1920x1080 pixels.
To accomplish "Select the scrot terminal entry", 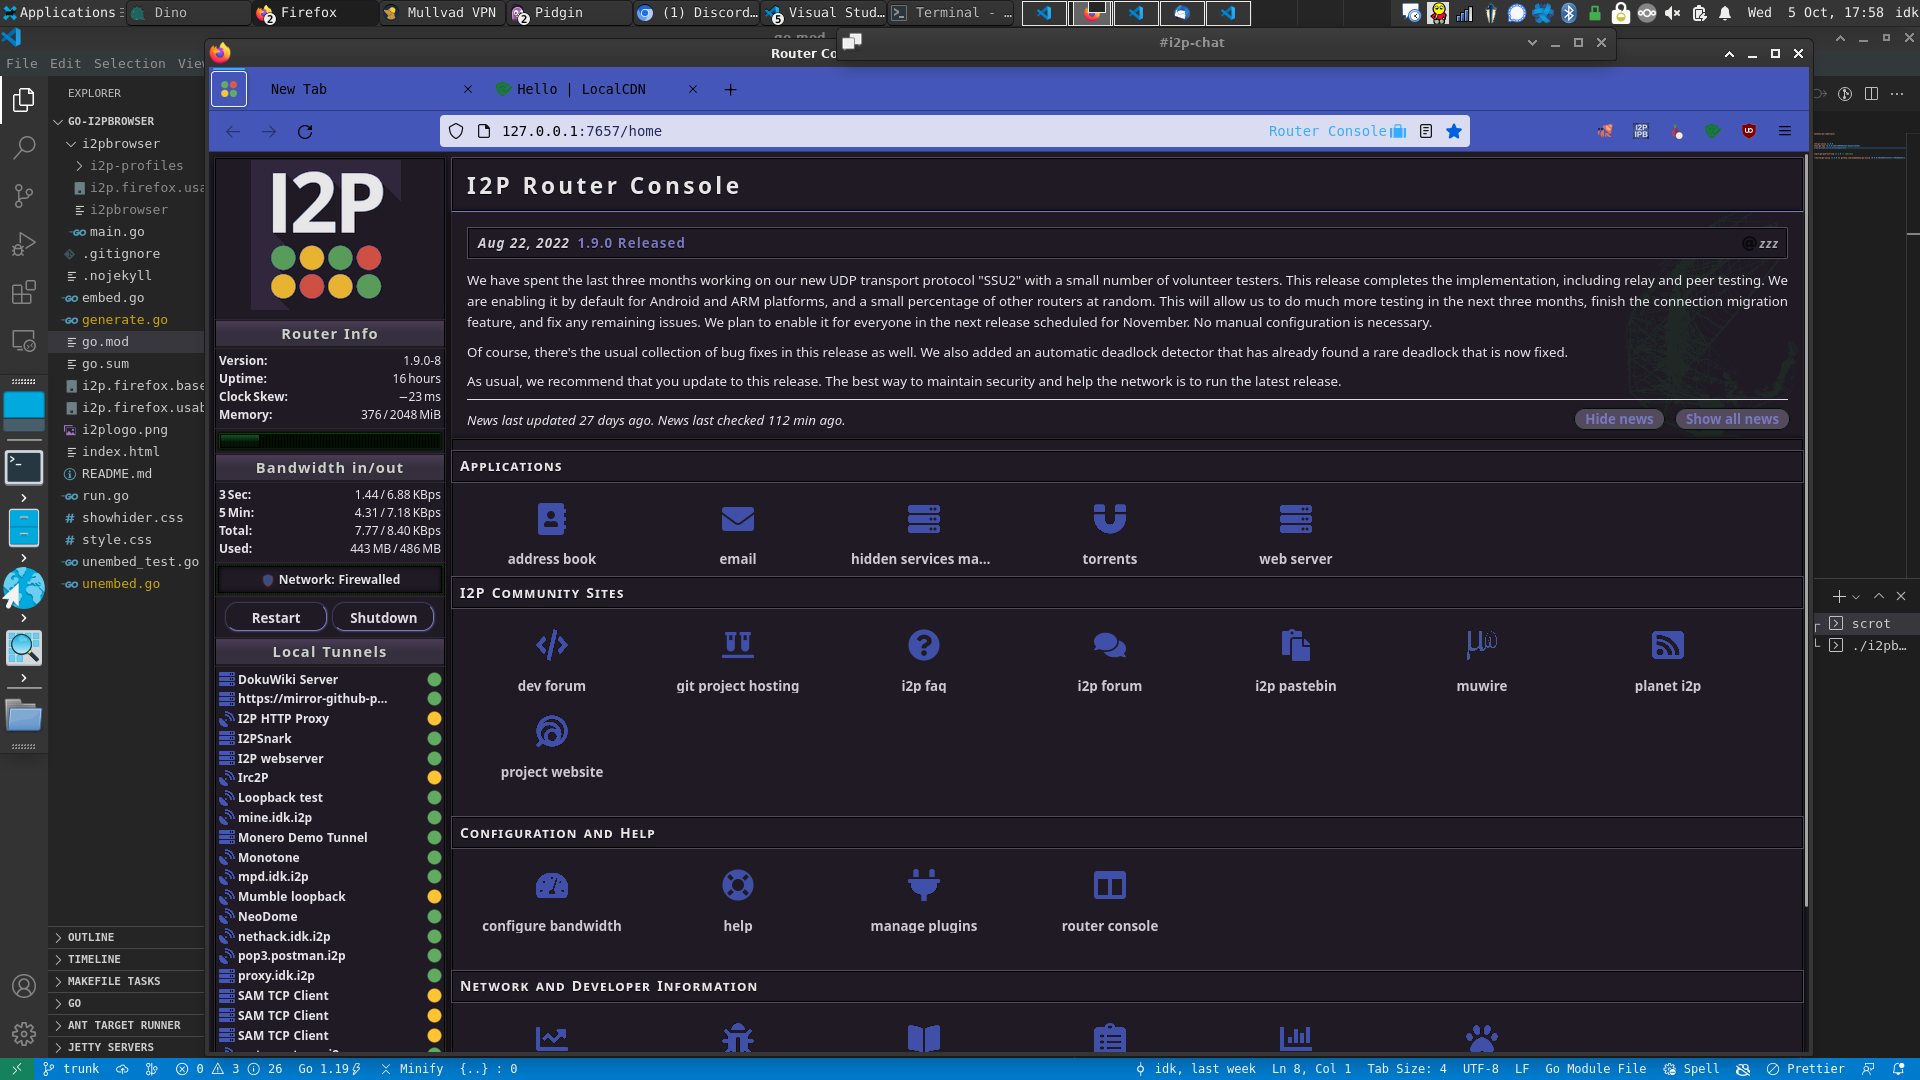I will (1868, 623).
